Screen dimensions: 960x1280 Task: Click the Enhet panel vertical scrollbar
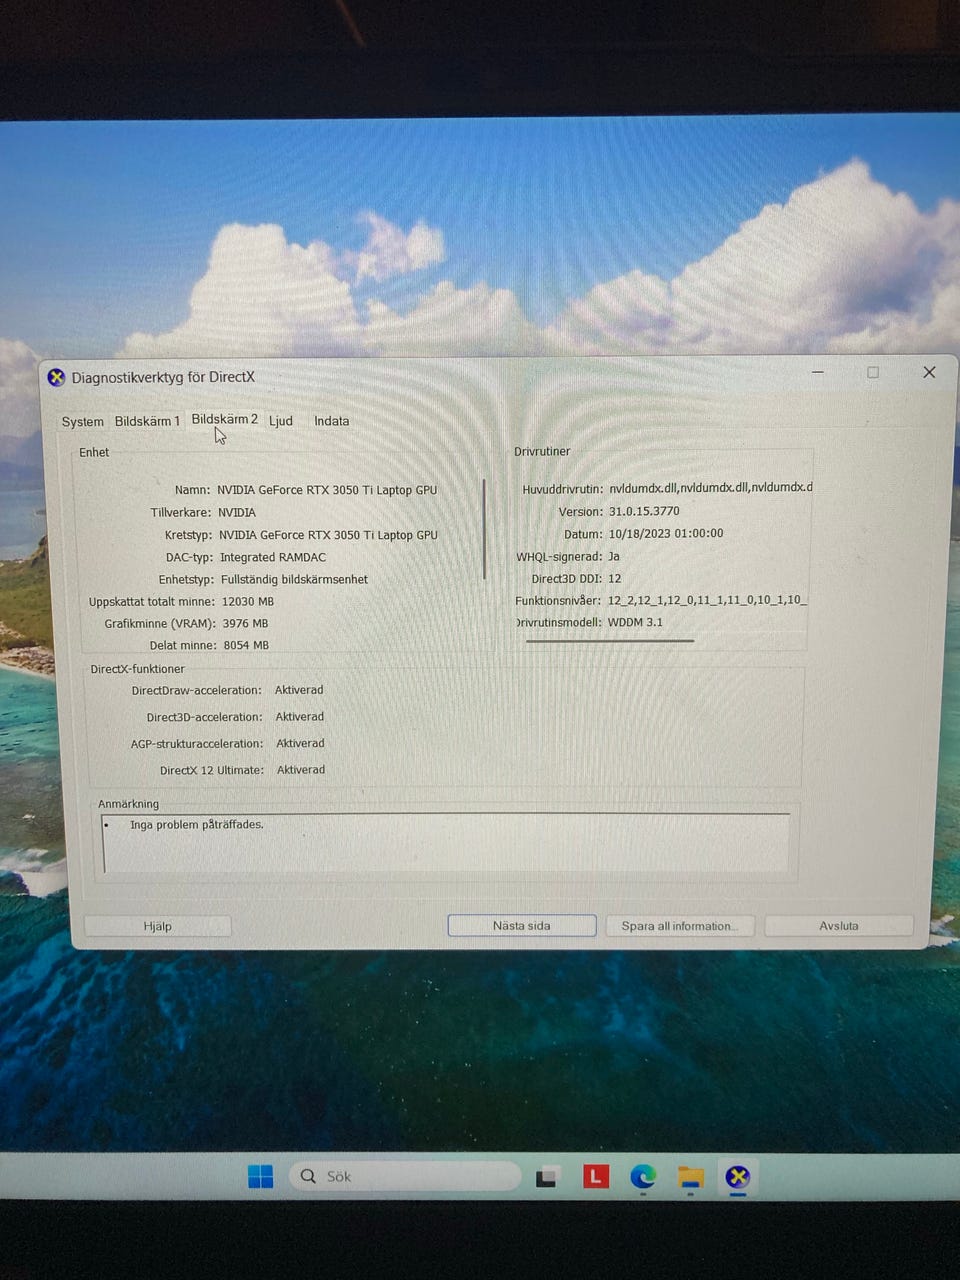484,528
